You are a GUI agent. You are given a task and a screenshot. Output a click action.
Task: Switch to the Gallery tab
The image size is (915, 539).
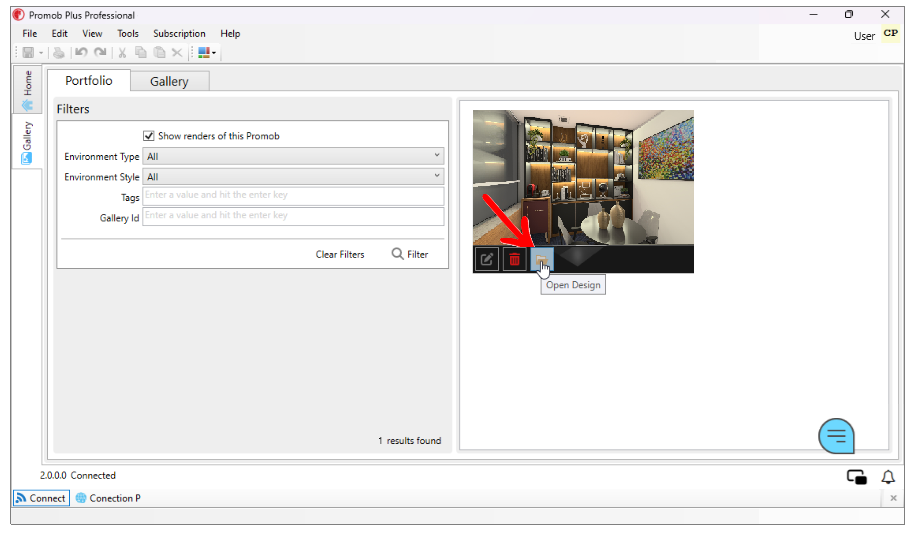pyautogui.click(x=169, y=81)
